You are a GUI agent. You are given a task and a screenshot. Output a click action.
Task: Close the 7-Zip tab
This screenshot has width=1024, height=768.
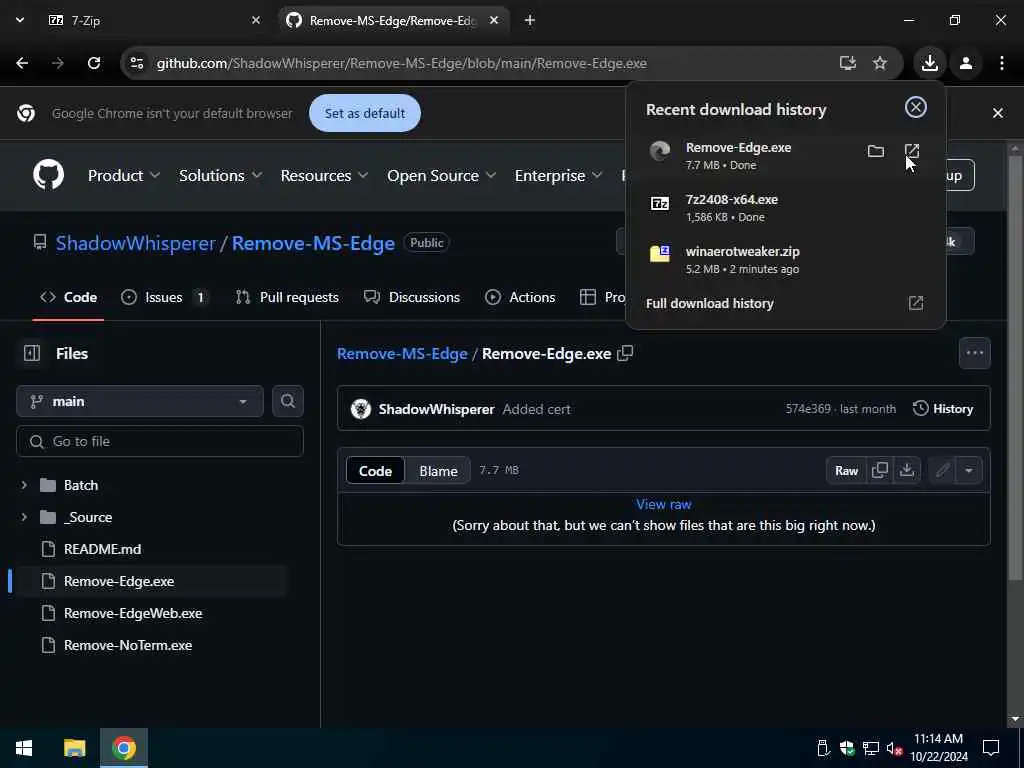click(x=256, y=21)
